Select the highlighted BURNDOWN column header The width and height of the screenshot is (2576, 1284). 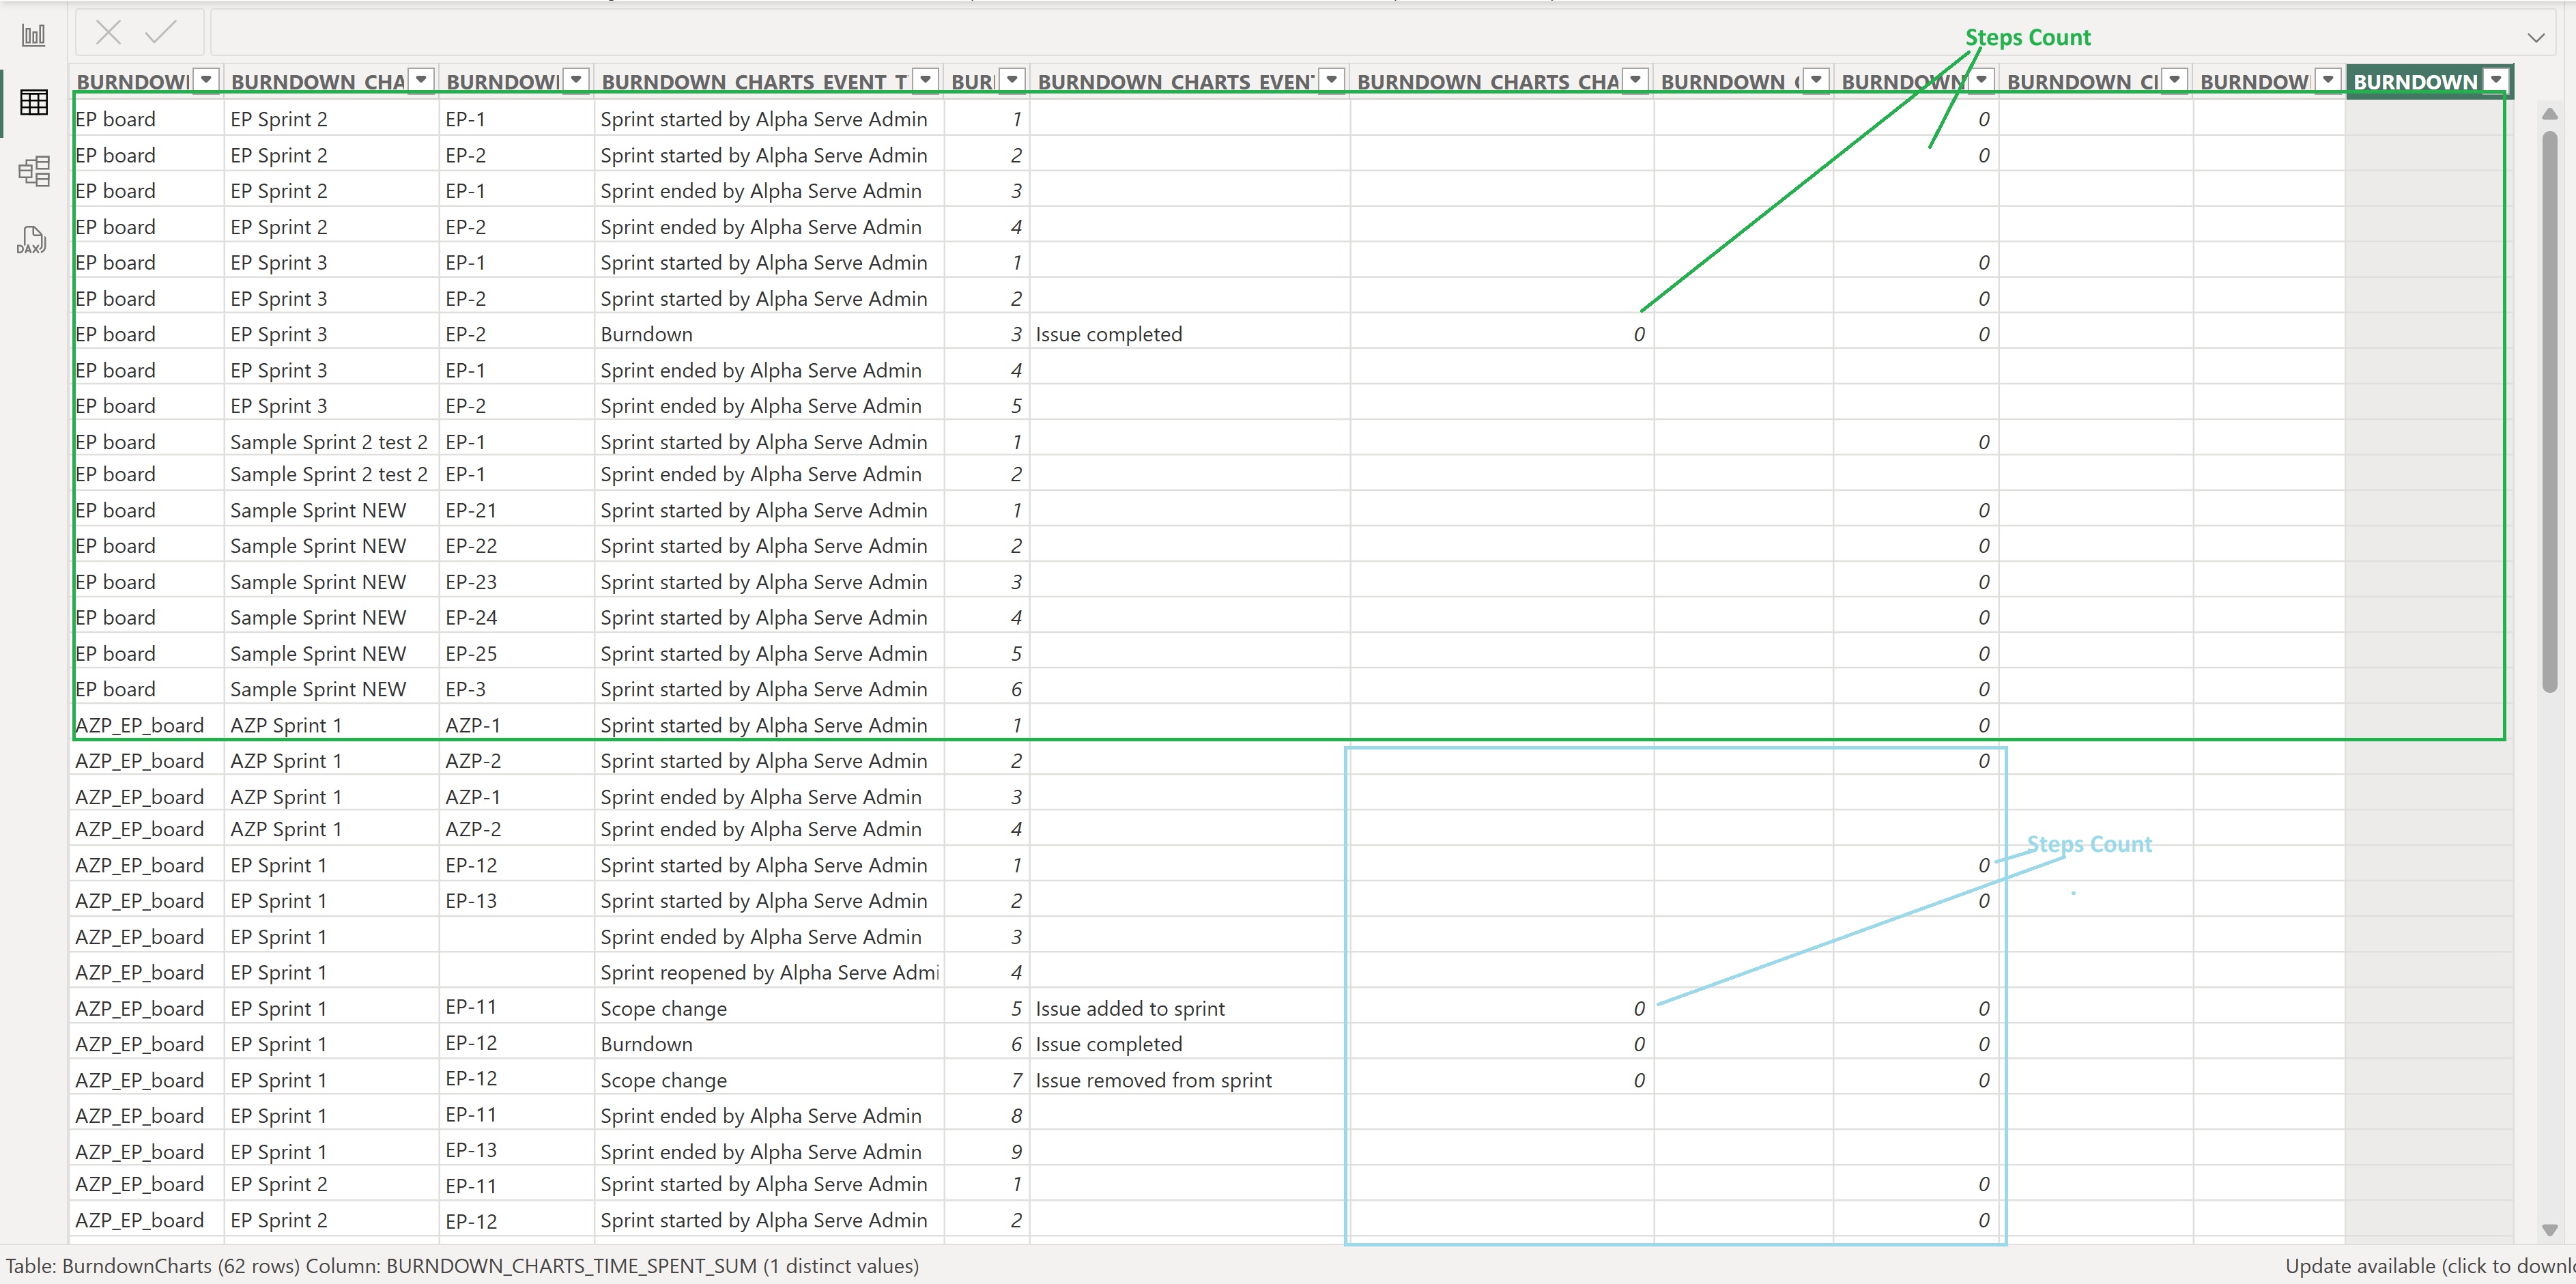(x=2414, y=81)
